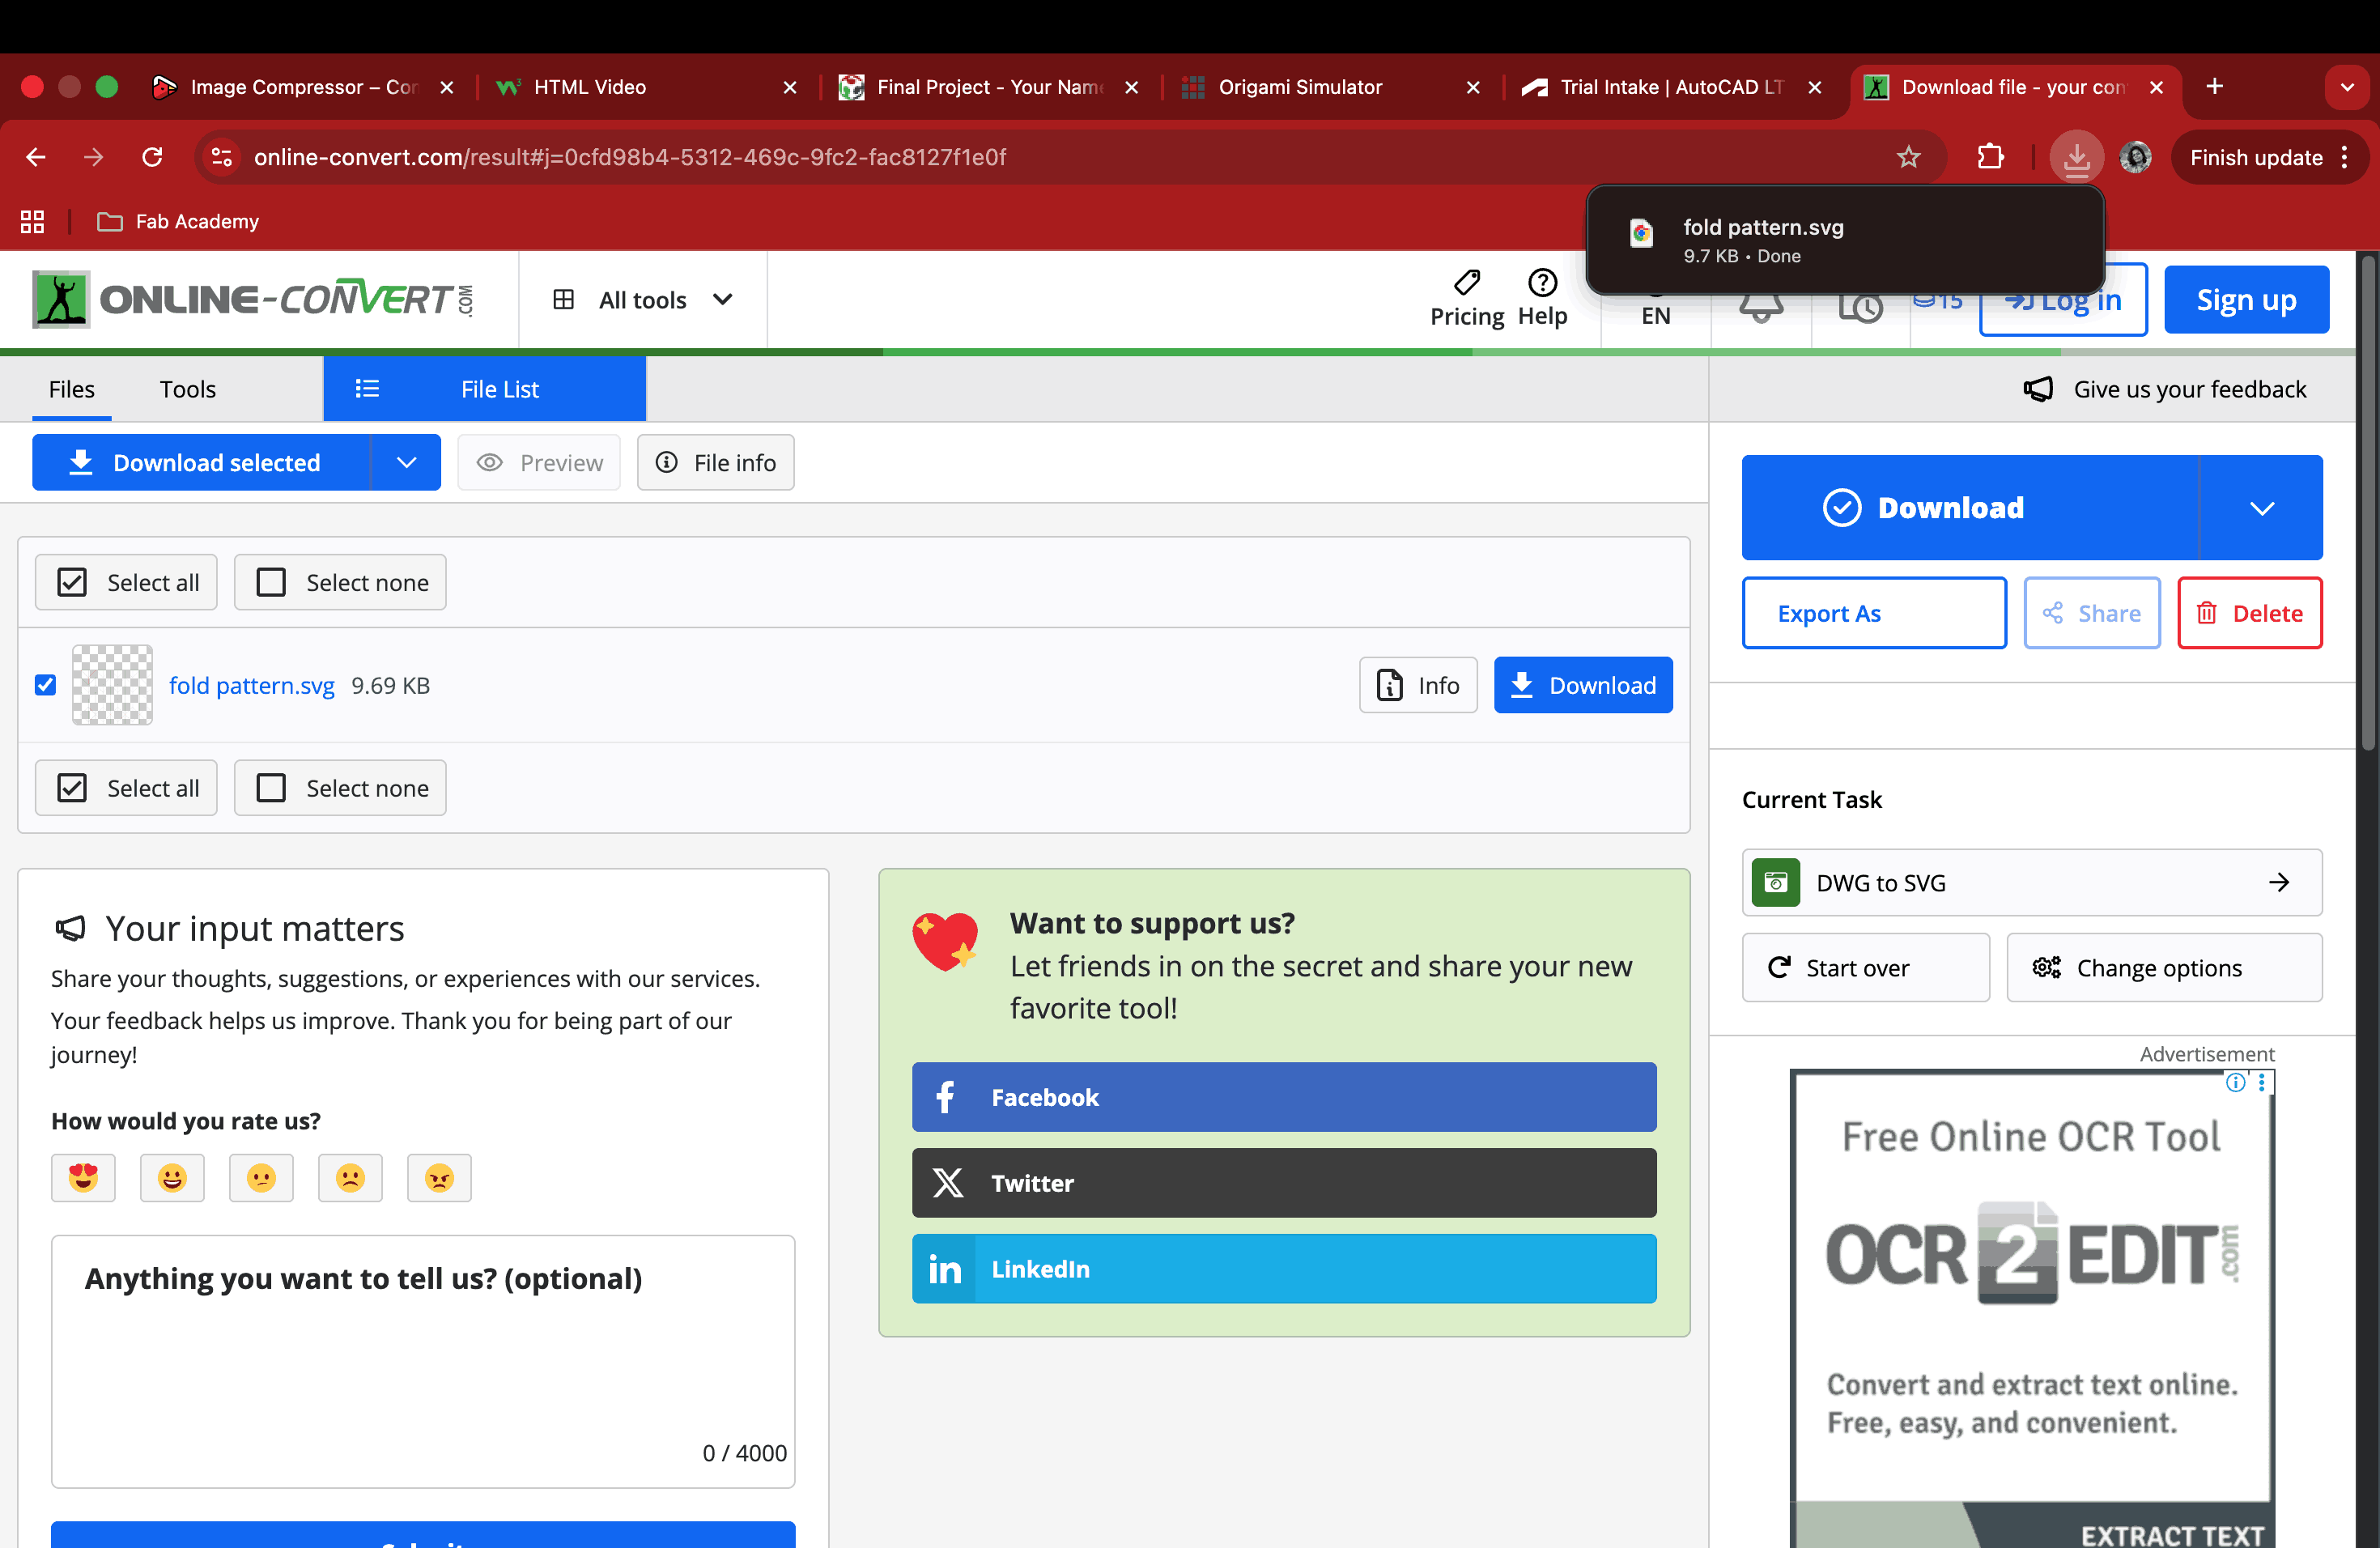2380x1548 pixels.
Task: Click the Help question mark icon
Action: click(1542, 283)
